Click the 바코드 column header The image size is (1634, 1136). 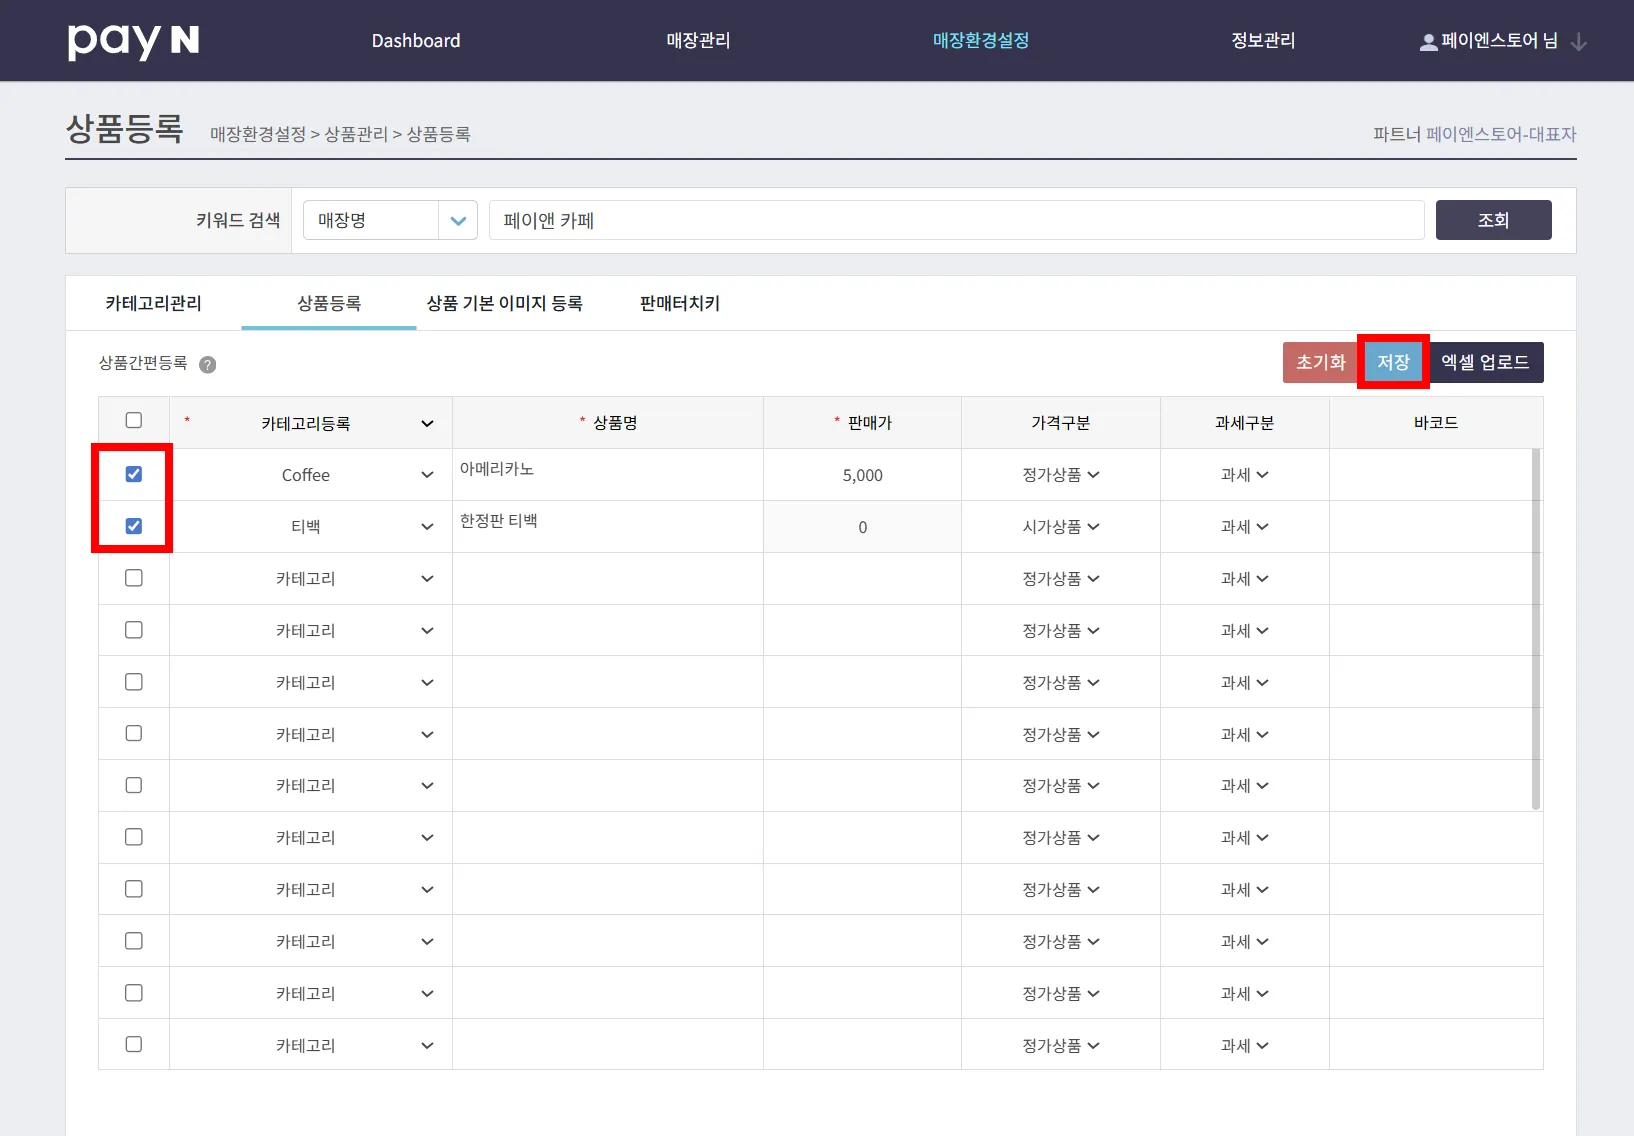[x=1436, y=423]
